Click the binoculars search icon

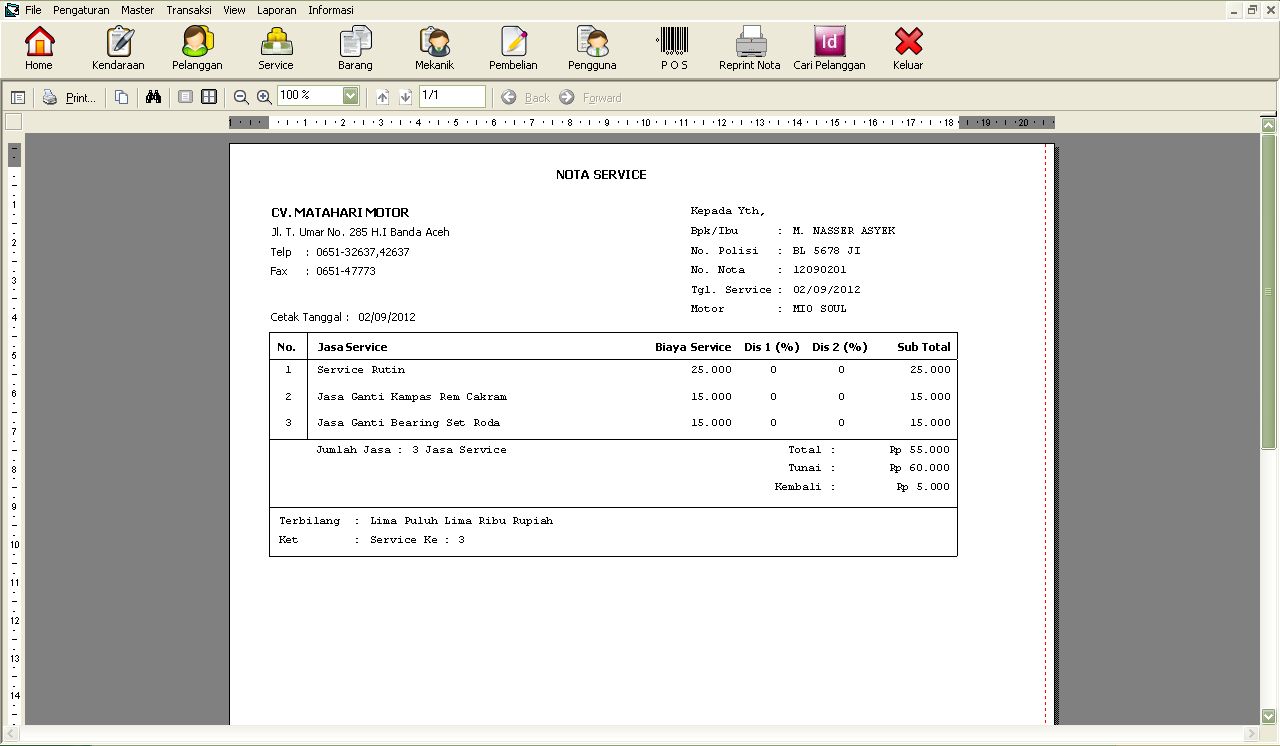(153, 96)
